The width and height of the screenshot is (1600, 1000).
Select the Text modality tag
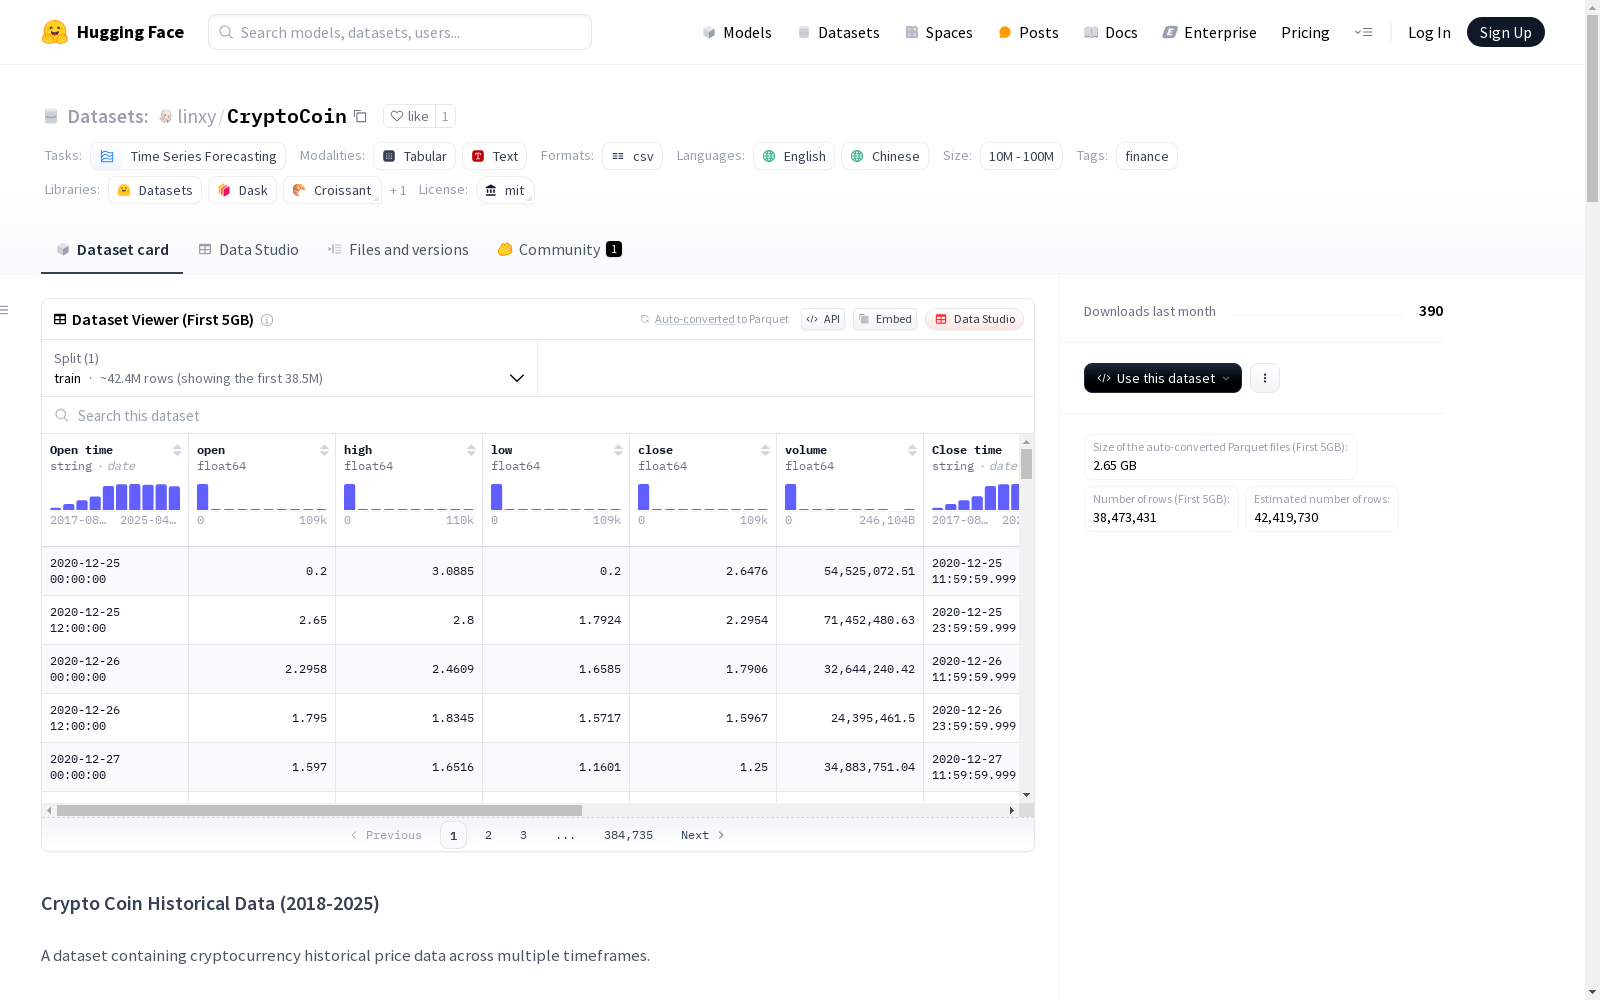click(x=495, y=156)
